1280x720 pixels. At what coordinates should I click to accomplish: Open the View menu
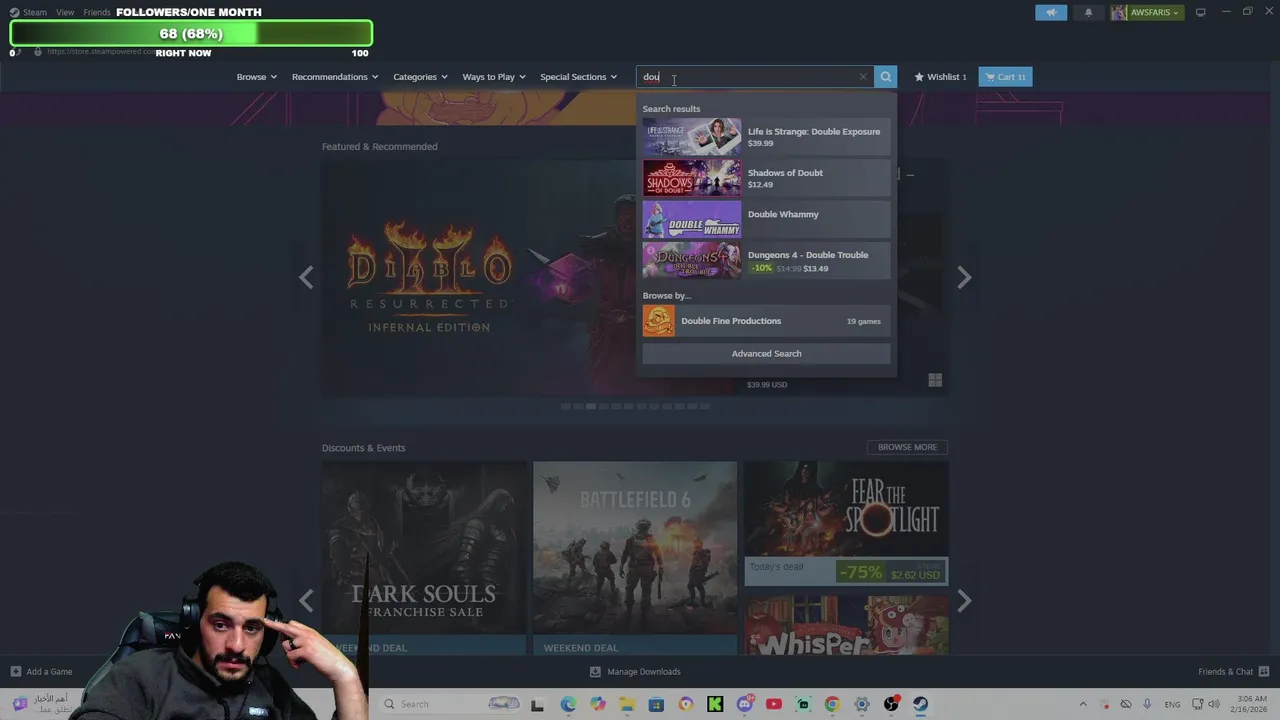click(65, 12)
